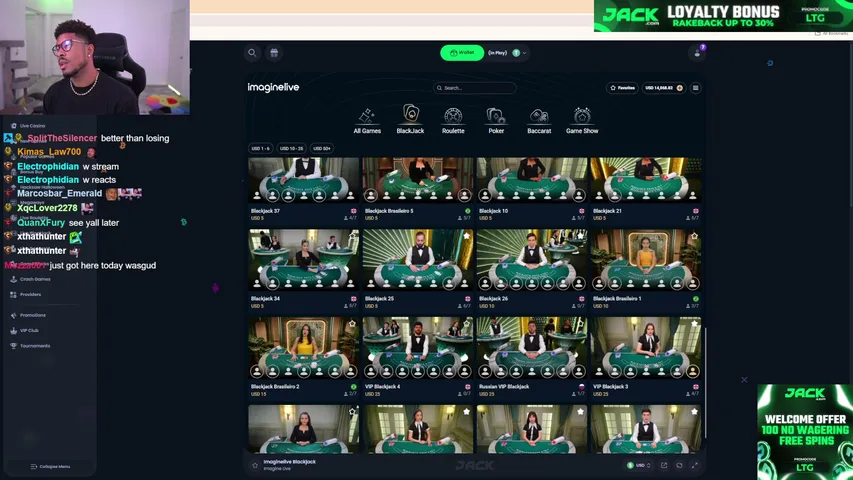This screenshot has height=480, width=853.
Task: Open the Blackjack 21 table
Action: pyautogui.click(x=646, y=180)
